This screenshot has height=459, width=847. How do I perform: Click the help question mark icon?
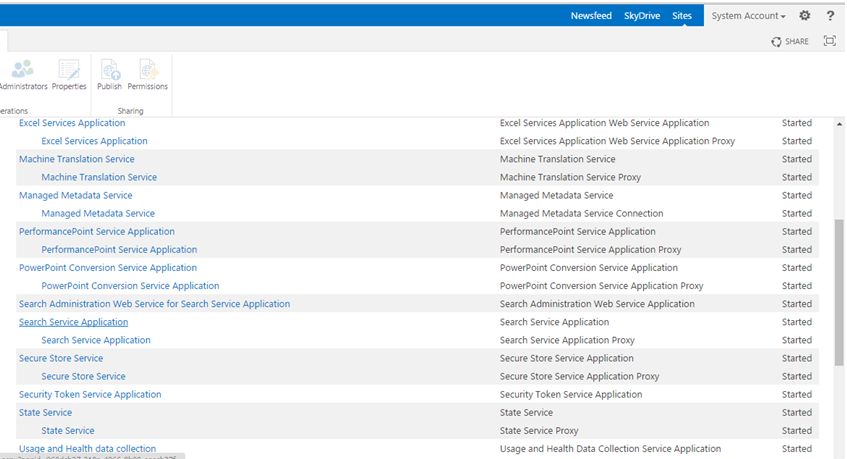point(830,16)
